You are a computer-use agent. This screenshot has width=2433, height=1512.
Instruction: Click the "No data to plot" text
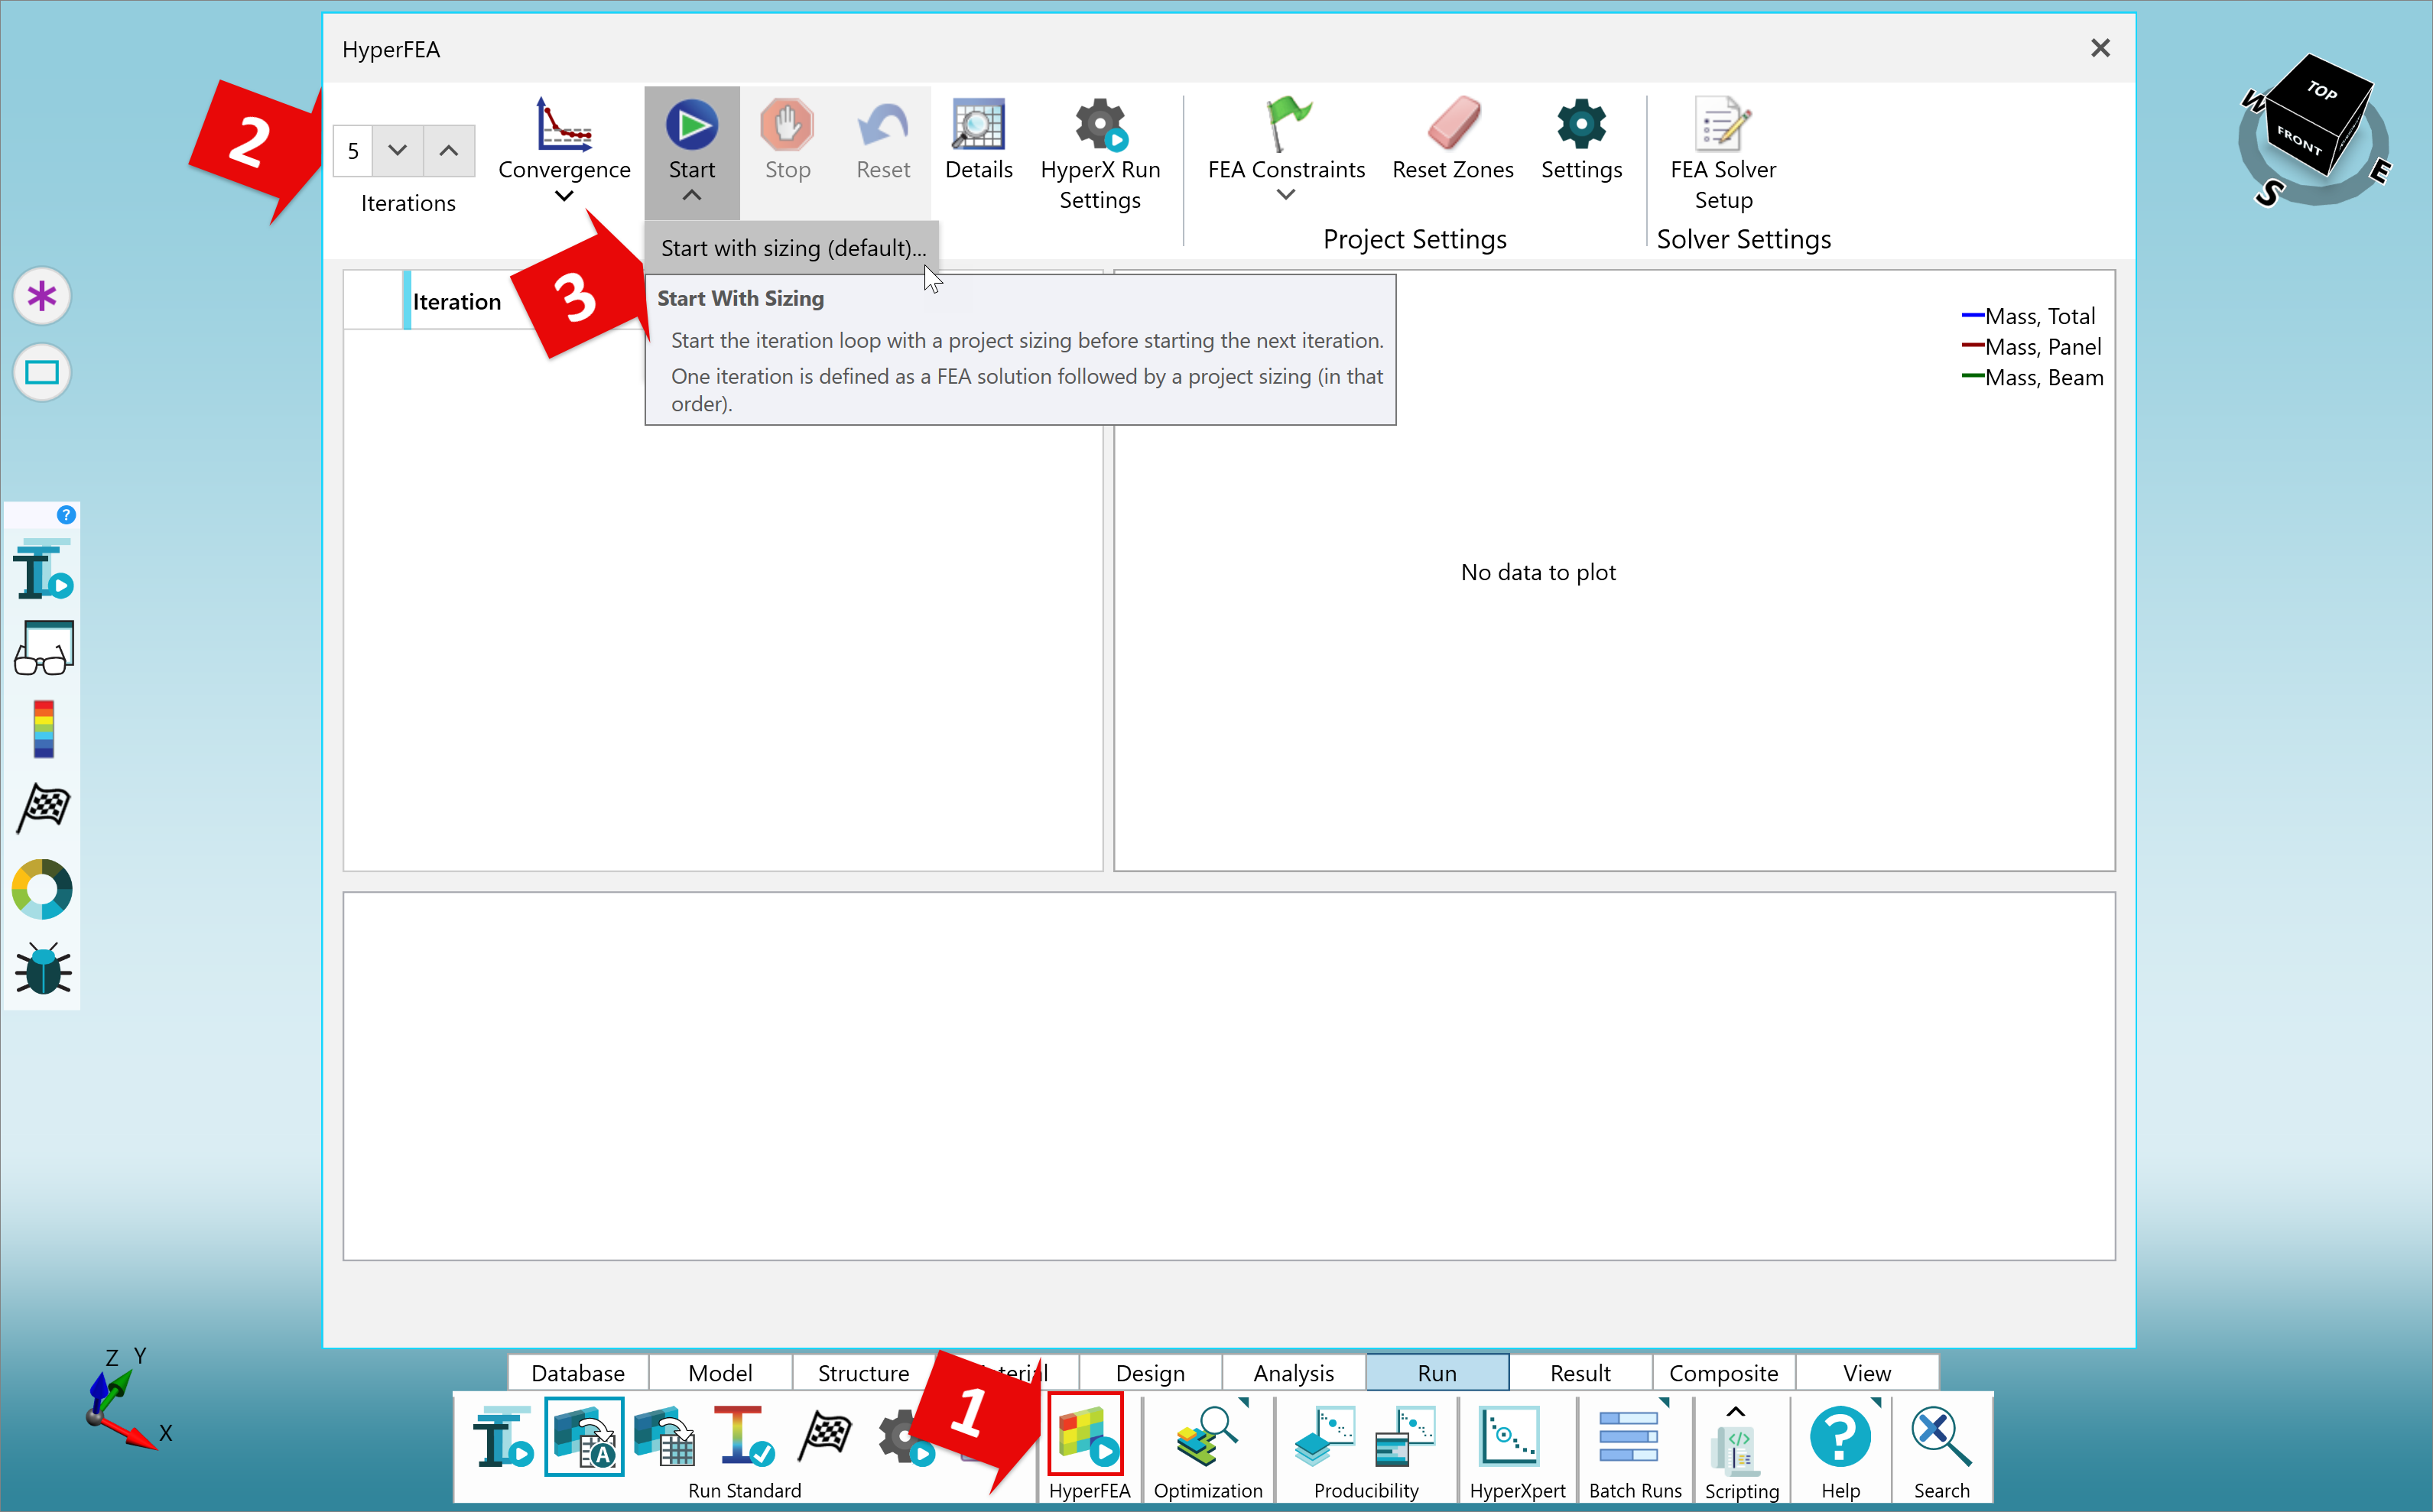coord(1538,572)
